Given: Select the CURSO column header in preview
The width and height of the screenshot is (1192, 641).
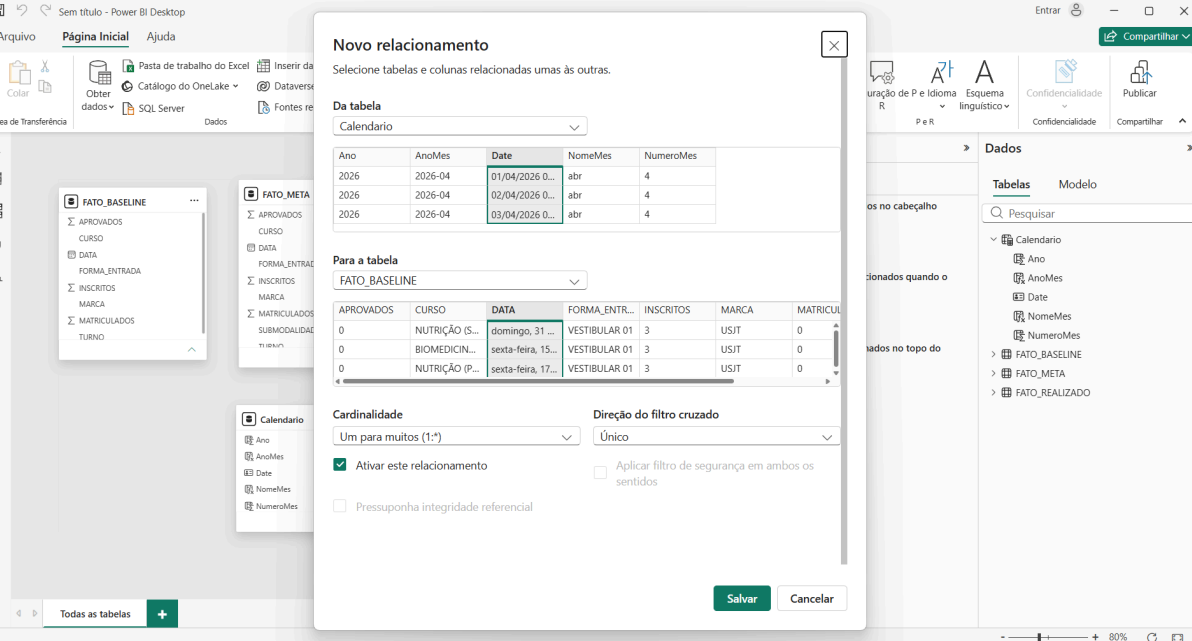Looking at the screenshot, I should [449, 310].
